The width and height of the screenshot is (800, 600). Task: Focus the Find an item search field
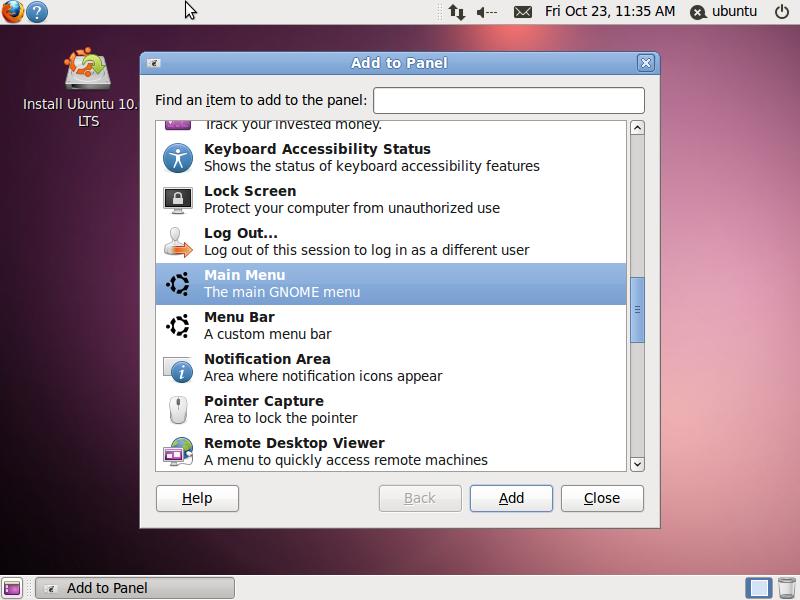coord(509,100)
